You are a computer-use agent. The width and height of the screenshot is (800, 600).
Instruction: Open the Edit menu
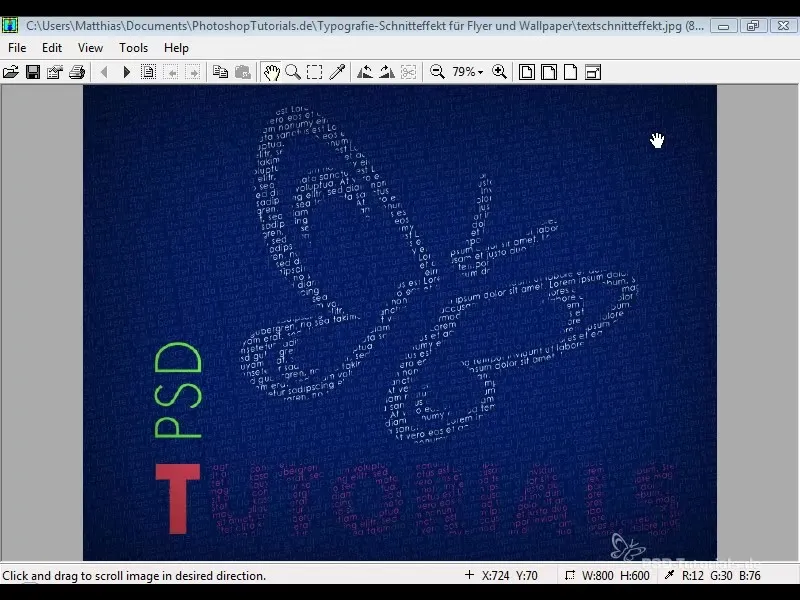pyautogui.click(x=52, y=47)
